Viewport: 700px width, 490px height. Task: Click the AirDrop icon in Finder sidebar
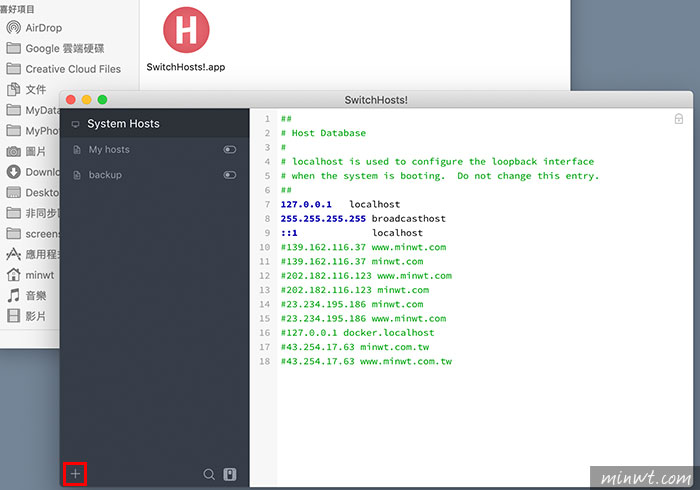[13, 28]
